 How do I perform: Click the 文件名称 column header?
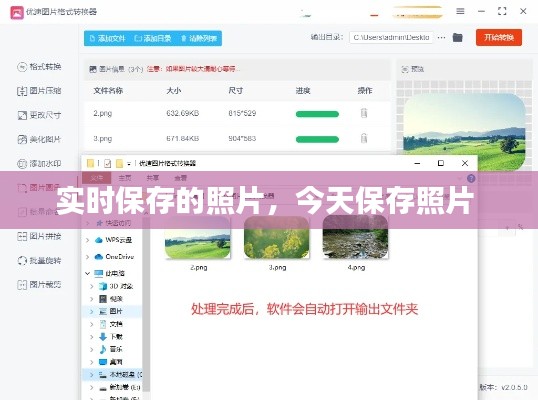[108, 91]
